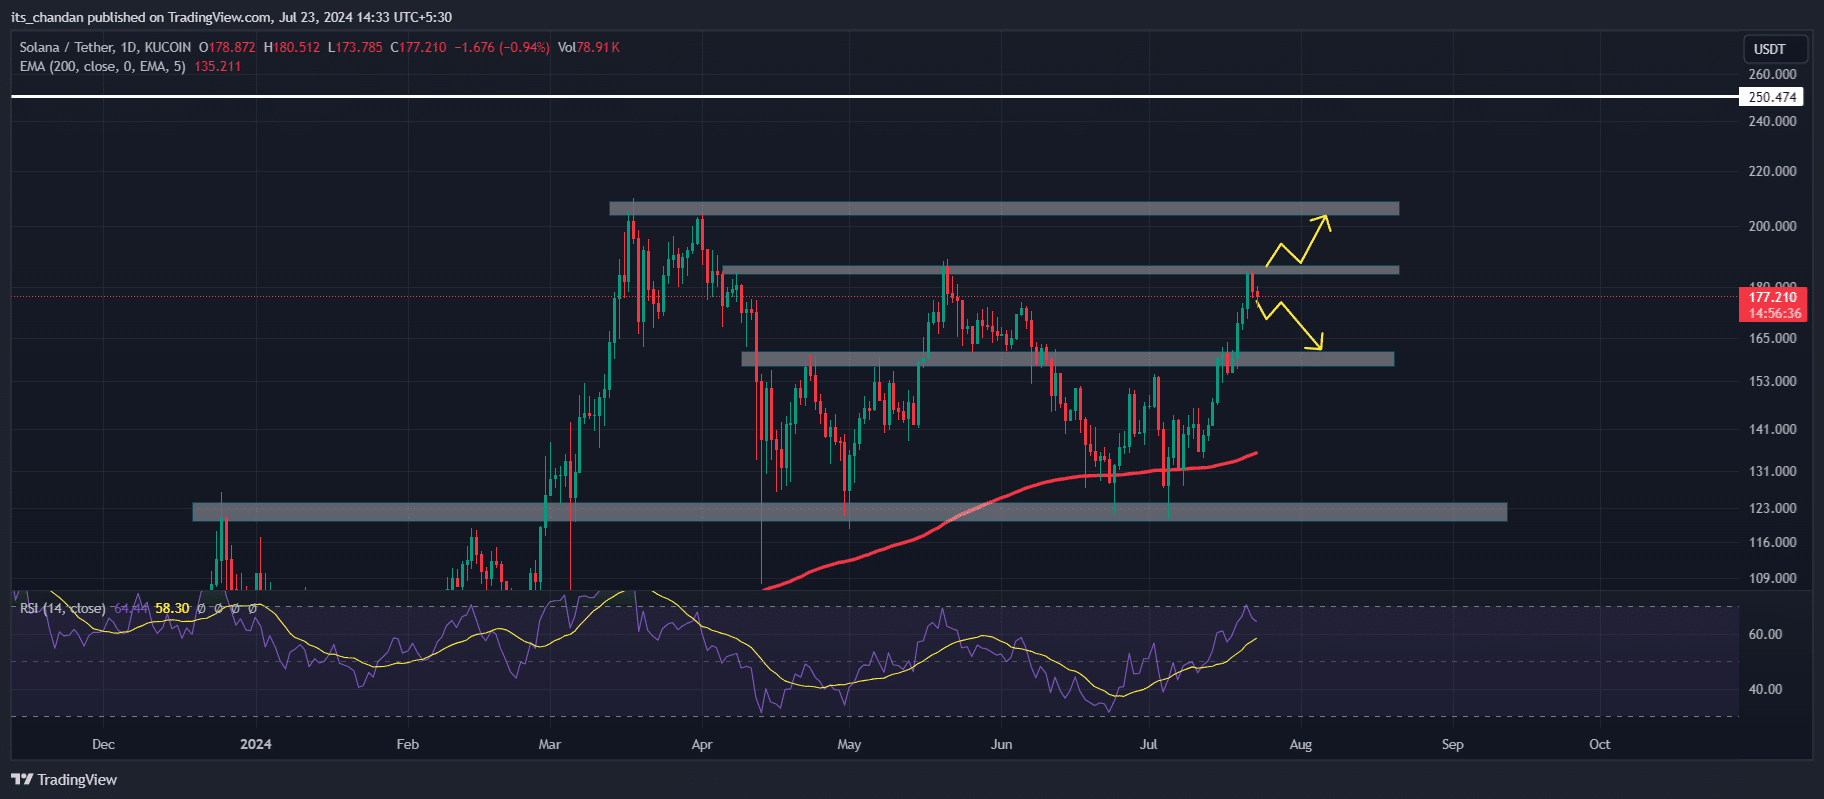Click the 260.000 price axis label
This screenshot has height=799, width=1824.
pyautogui.click(x=1772, y=74)
